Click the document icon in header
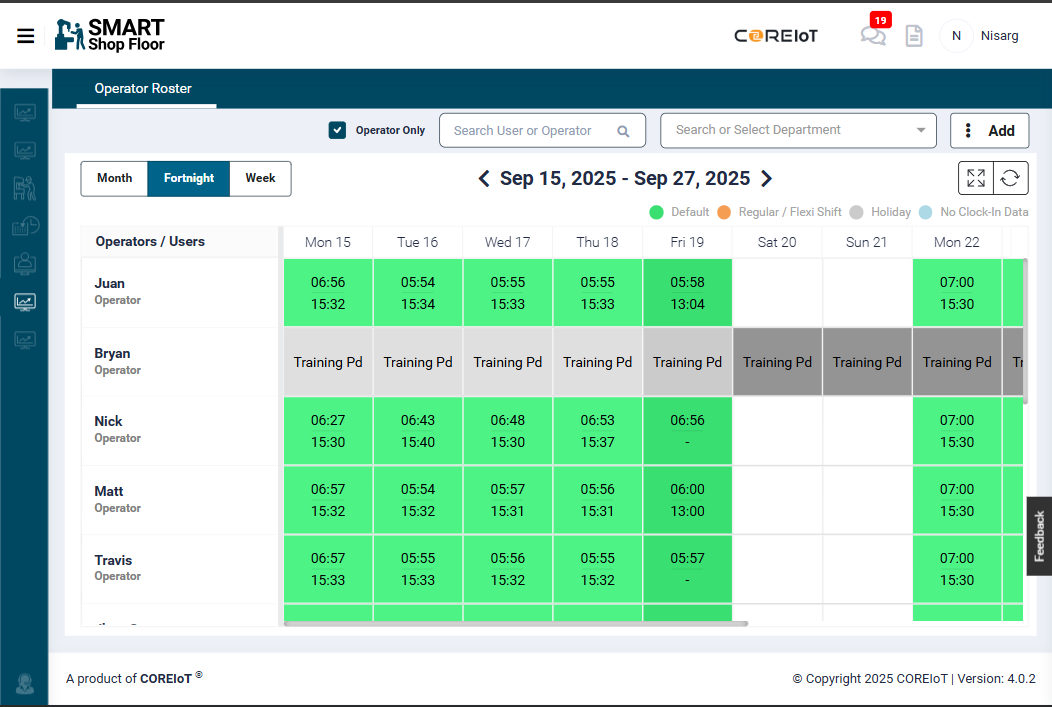 pos(913,36)
